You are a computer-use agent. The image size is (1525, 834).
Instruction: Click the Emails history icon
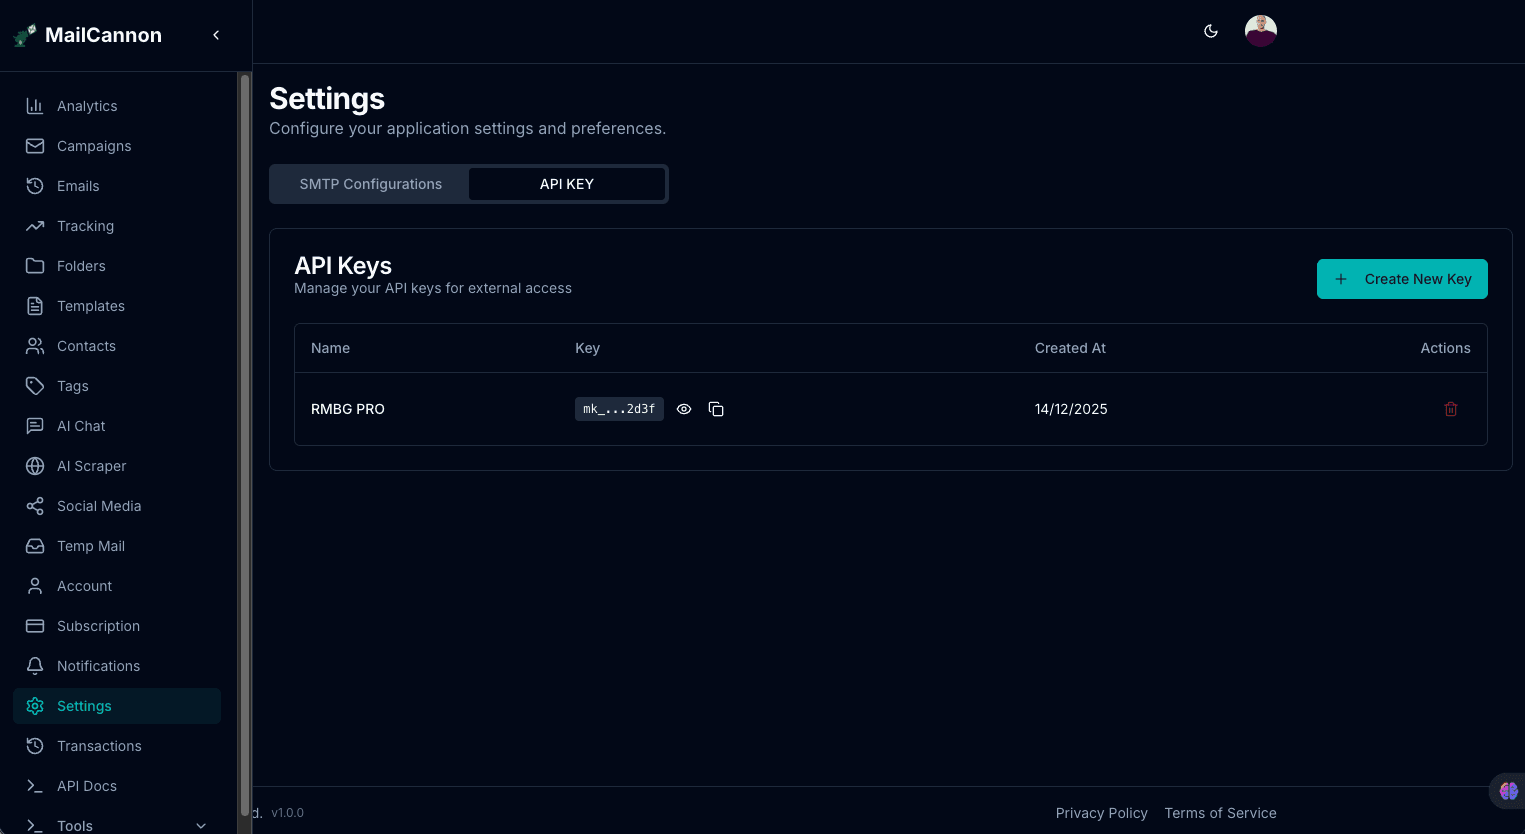35,186
